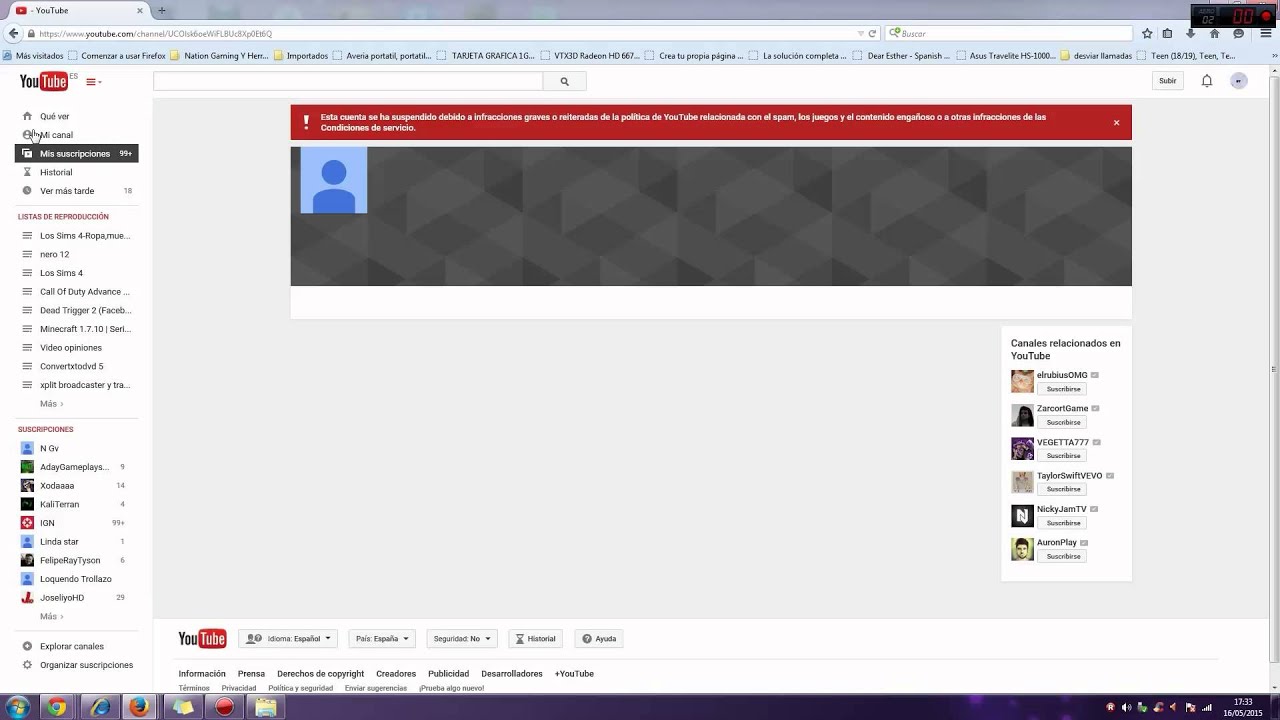Subscribe to AuronPlay
Image resolution: width=1280 pixels, height=720 pixels.
[1063, 556]
